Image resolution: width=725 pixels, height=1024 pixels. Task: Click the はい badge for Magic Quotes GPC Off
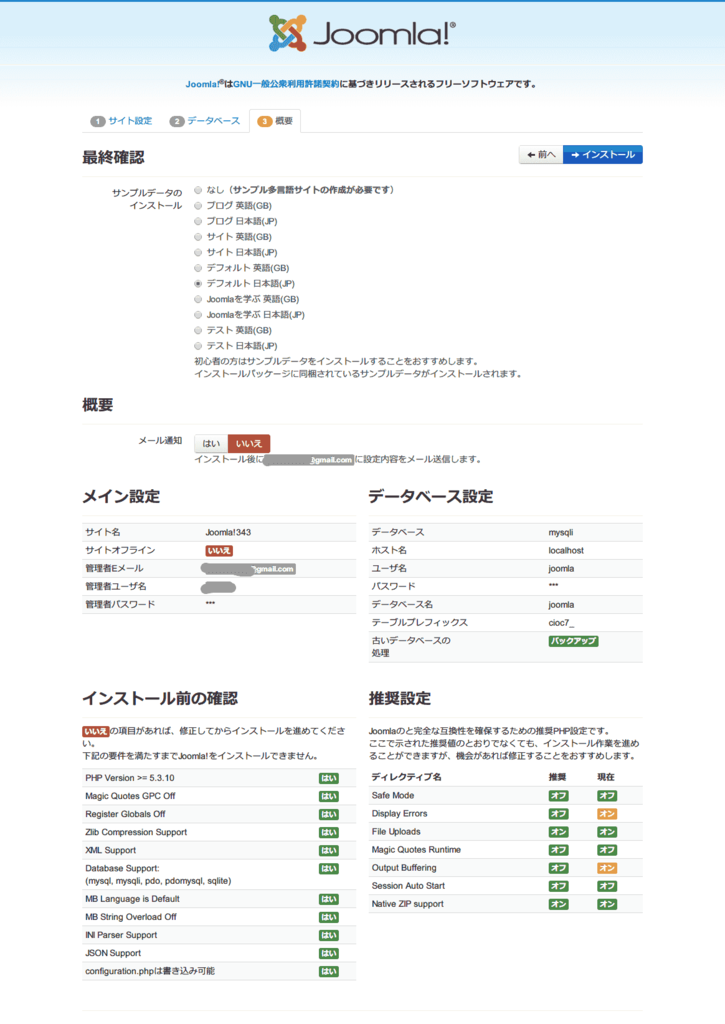click(x=329, y=797)
